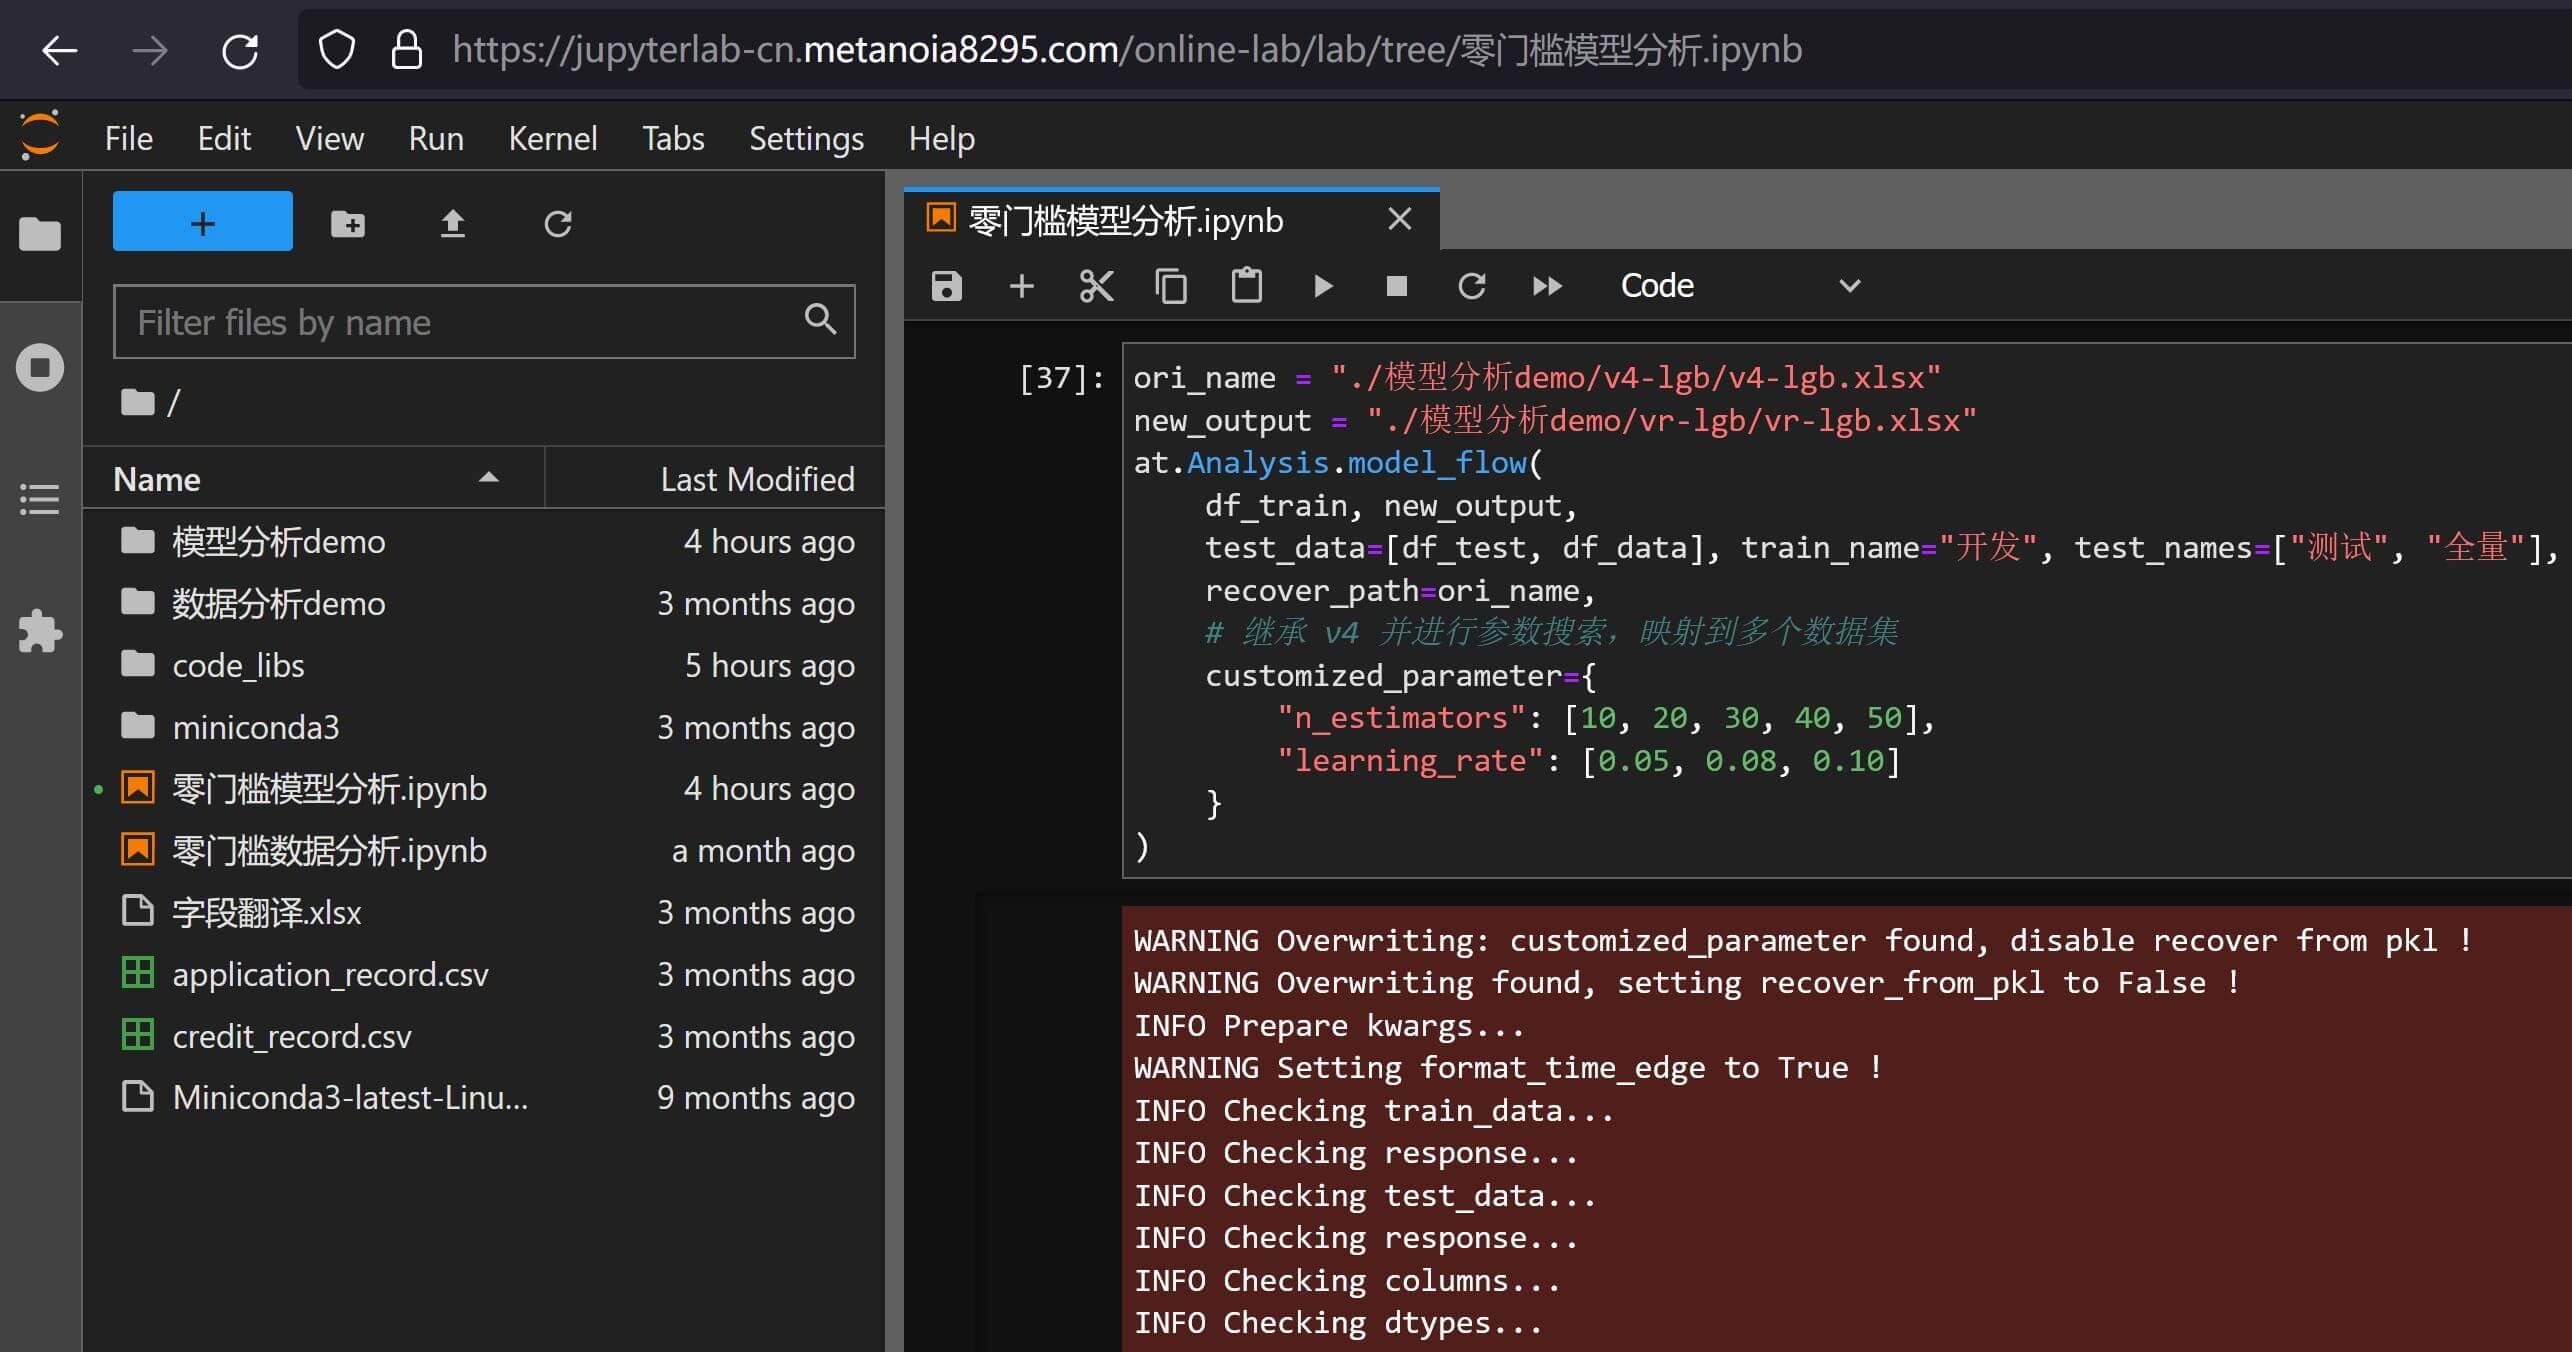The width and height of the screenshot is (2572, 1352).
Task: Click the Copy cells icon
Action: click(x=1171, y=286)
